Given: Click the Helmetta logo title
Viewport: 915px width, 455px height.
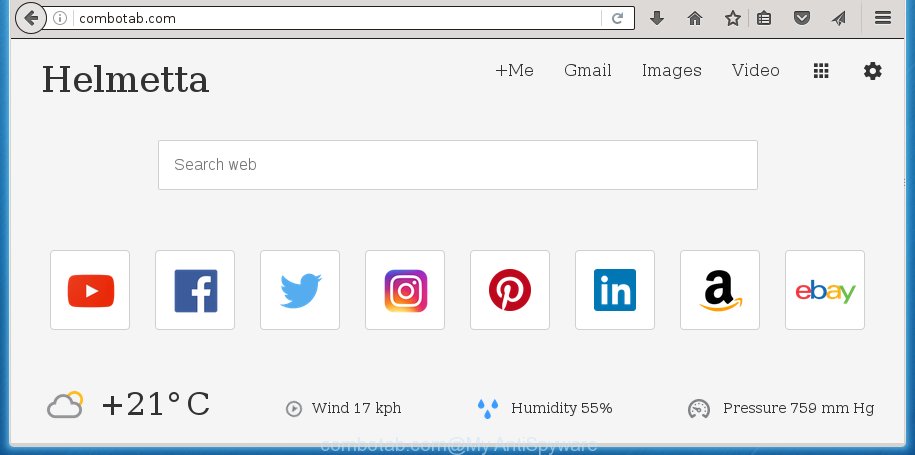Looking at the screenshot, I should point(125,79).
